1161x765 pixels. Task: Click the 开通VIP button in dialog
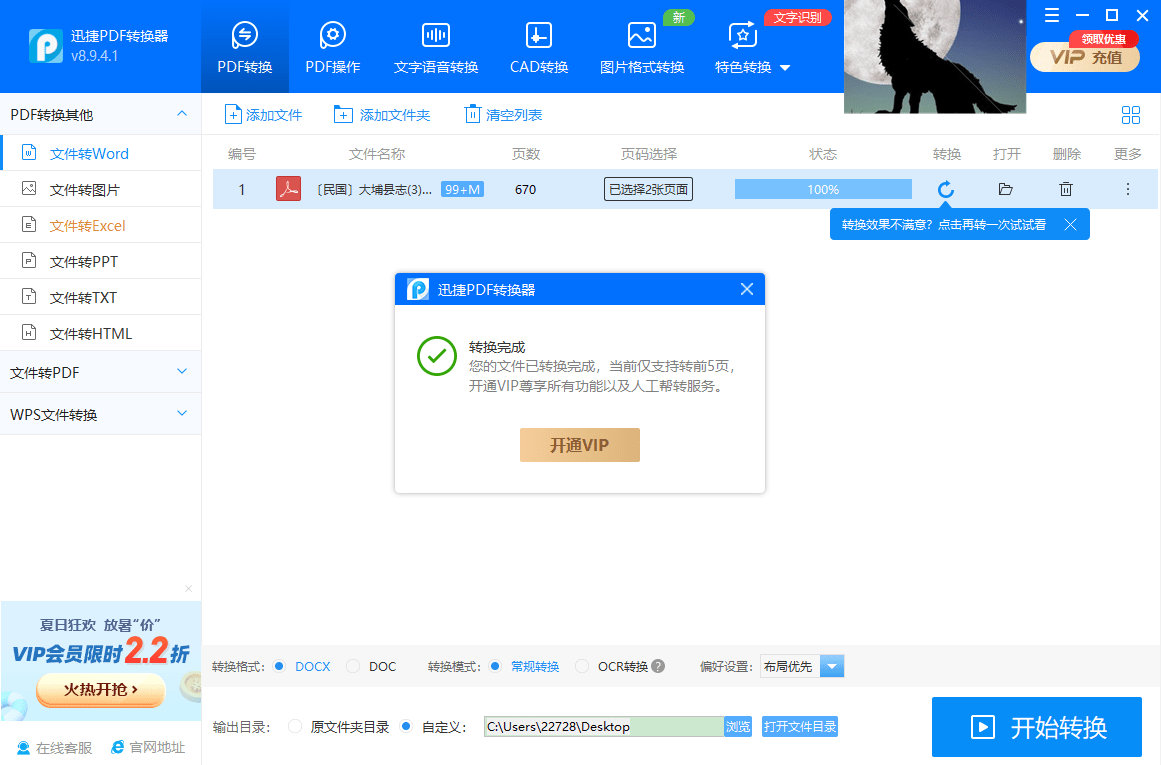pyautogui.click(x=579, y=445)
